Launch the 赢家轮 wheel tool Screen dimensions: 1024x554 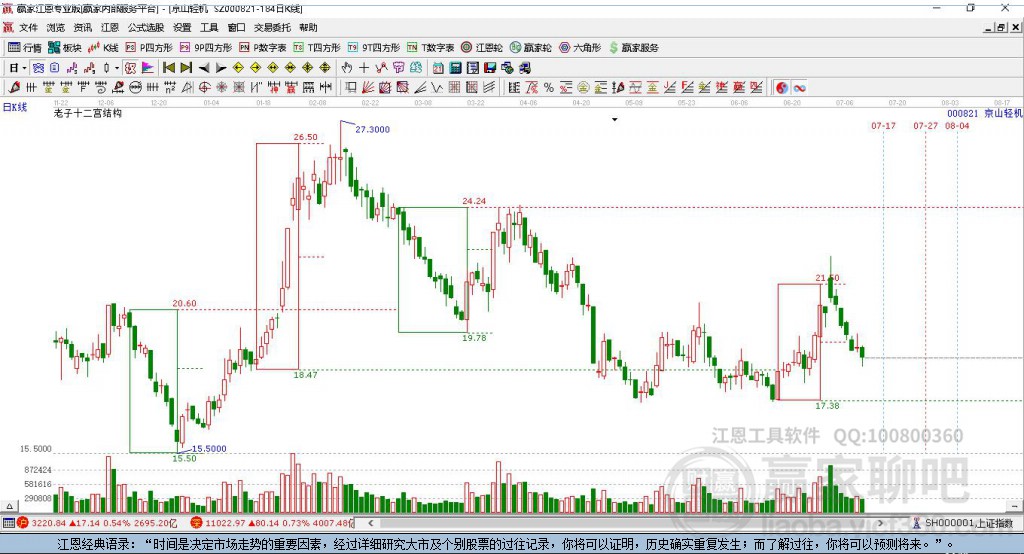pos(531,48)
